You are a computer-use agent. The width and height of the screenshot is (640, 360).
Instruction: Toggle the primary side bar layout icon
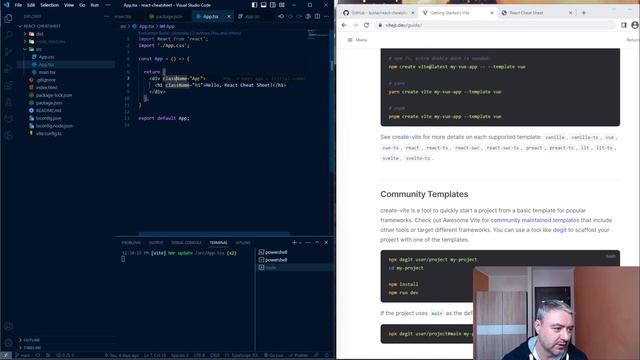pos(254,5)
